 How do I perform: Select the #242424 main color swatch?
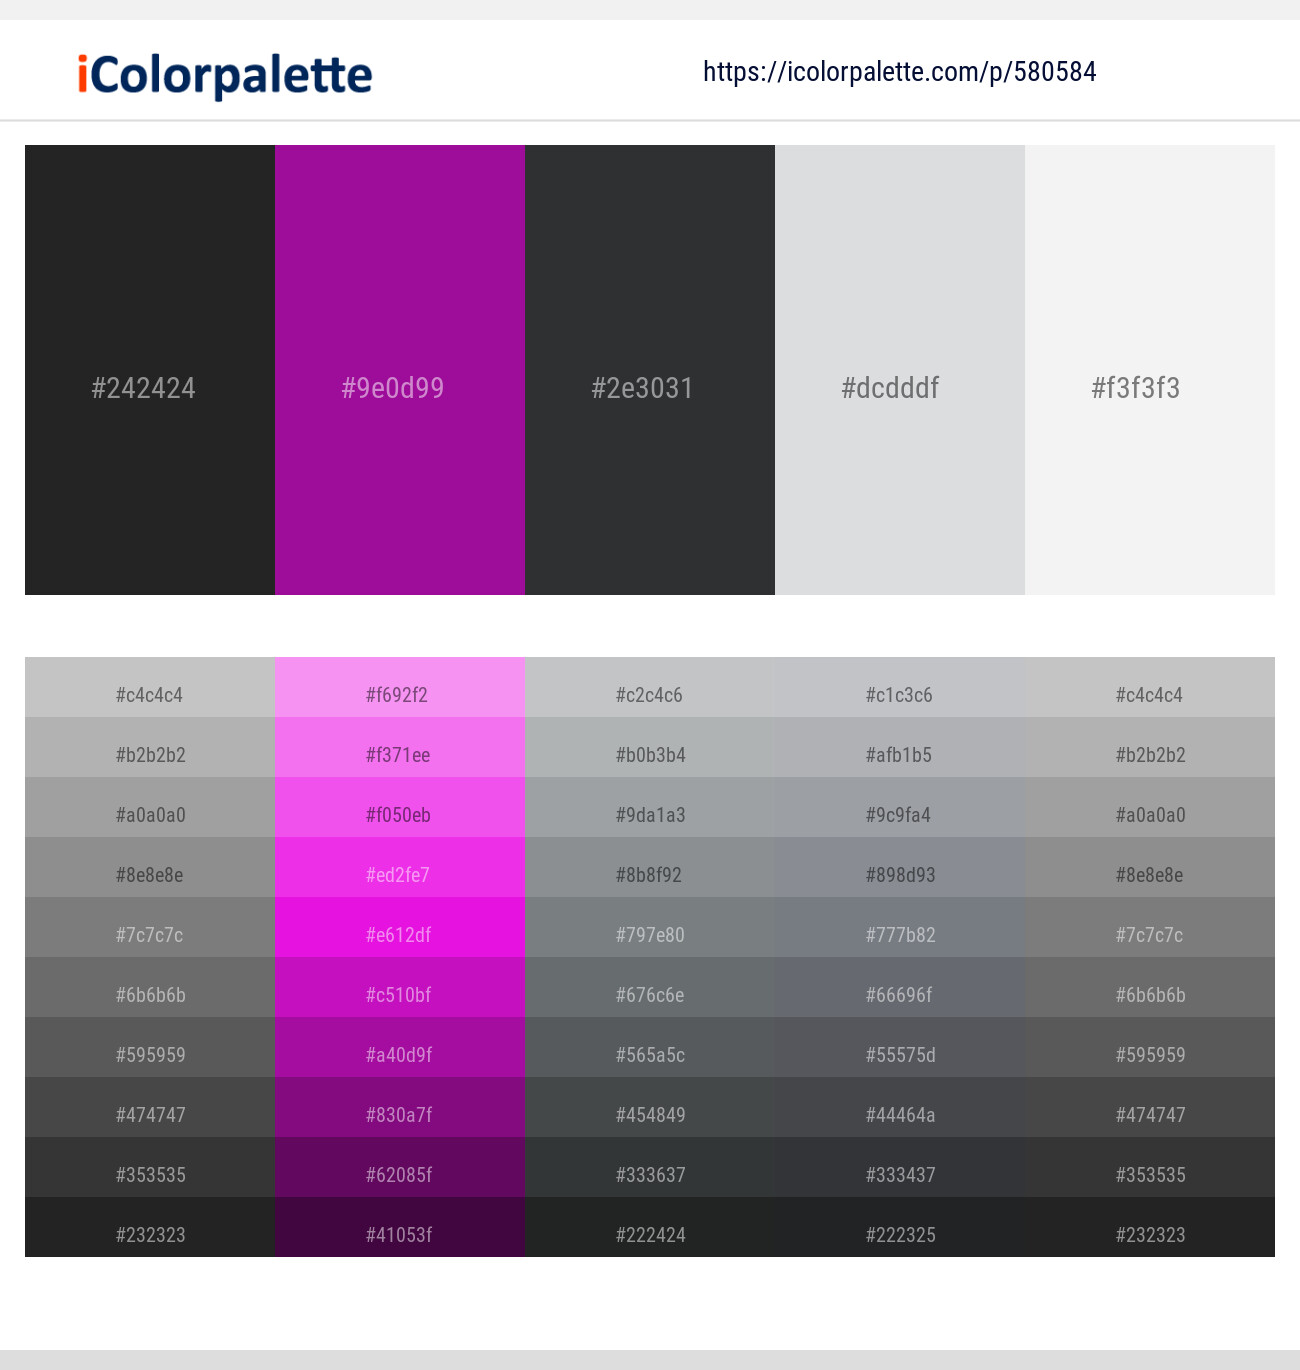150,370
